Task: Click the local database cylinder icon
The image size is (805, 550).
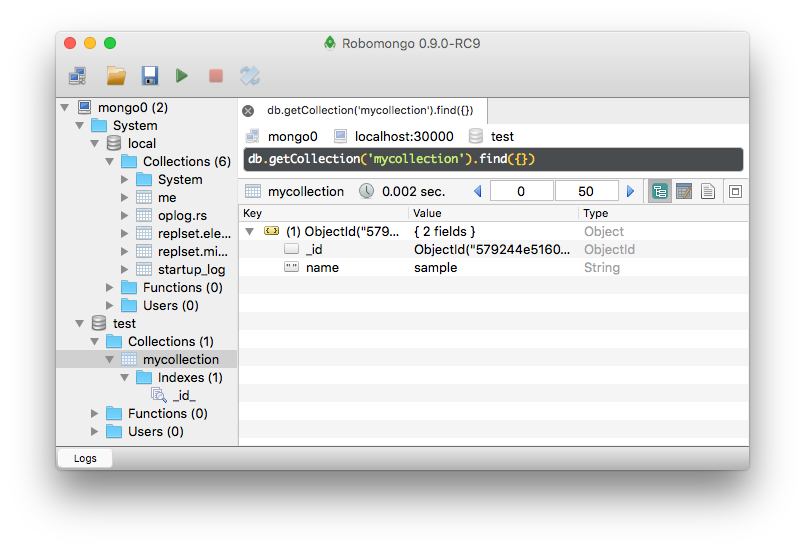Action: pyautogui.click(x=113, y=143)
